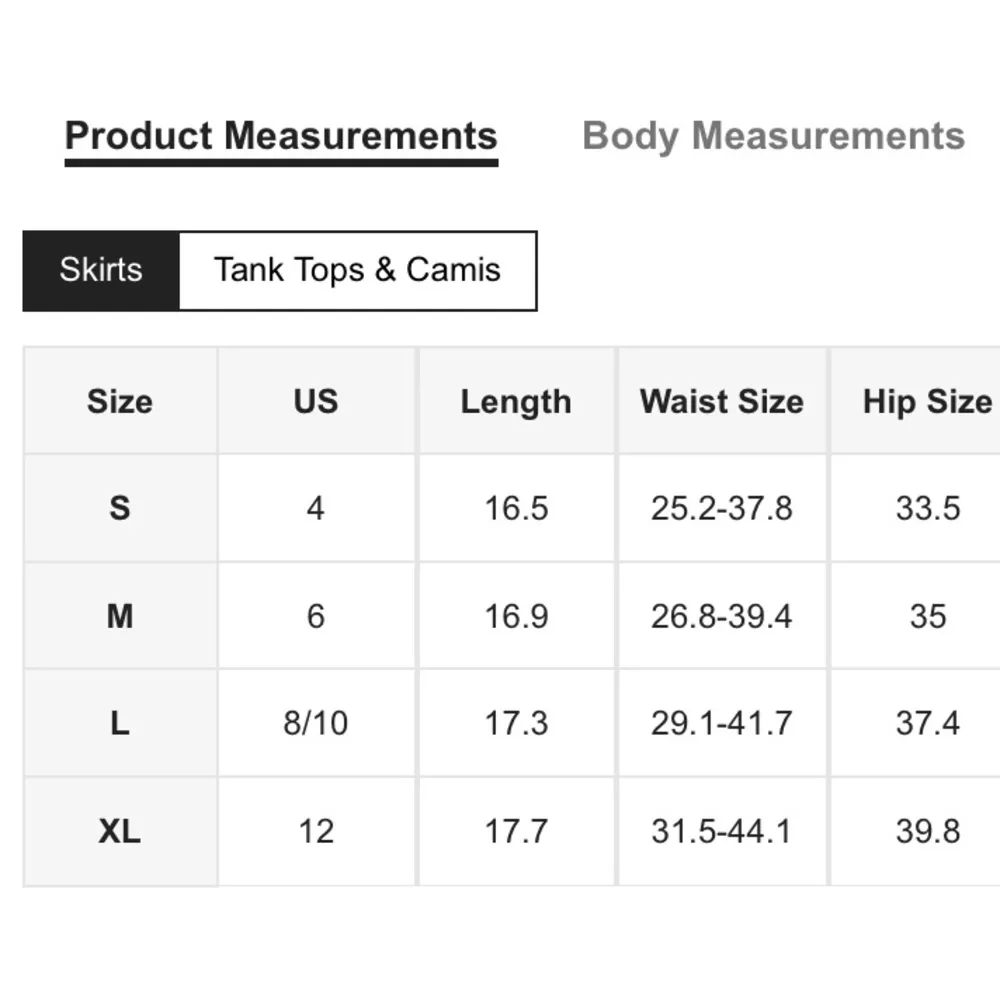Click the 33.5 hip size cell
1000x1000 pixels.
(927, 508)
